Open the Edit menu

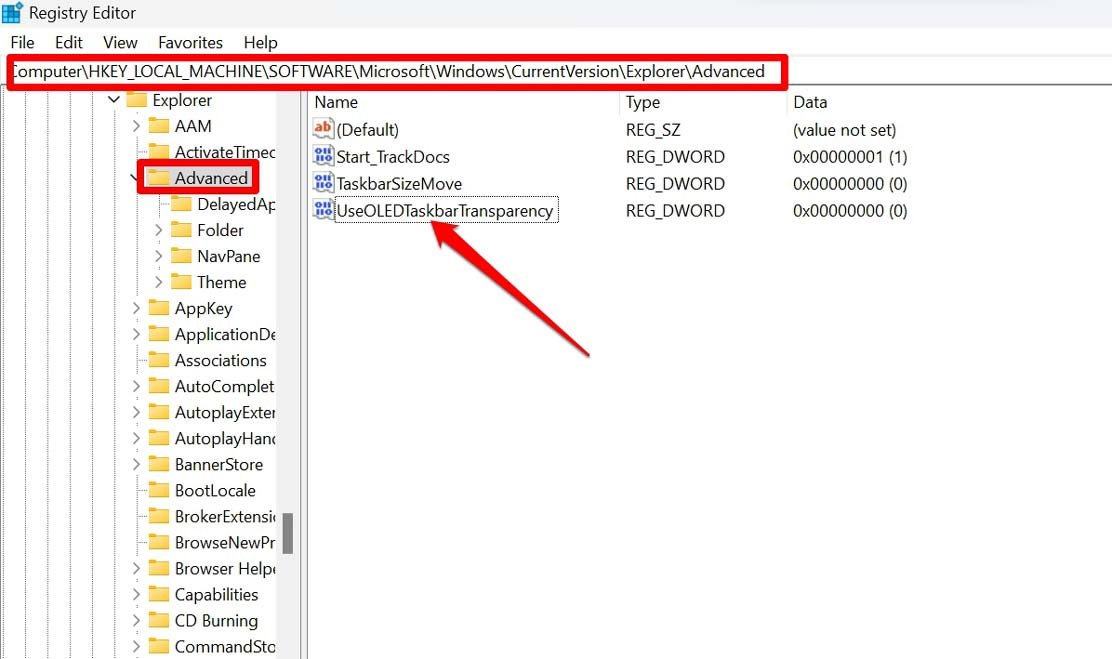(69, 42)
